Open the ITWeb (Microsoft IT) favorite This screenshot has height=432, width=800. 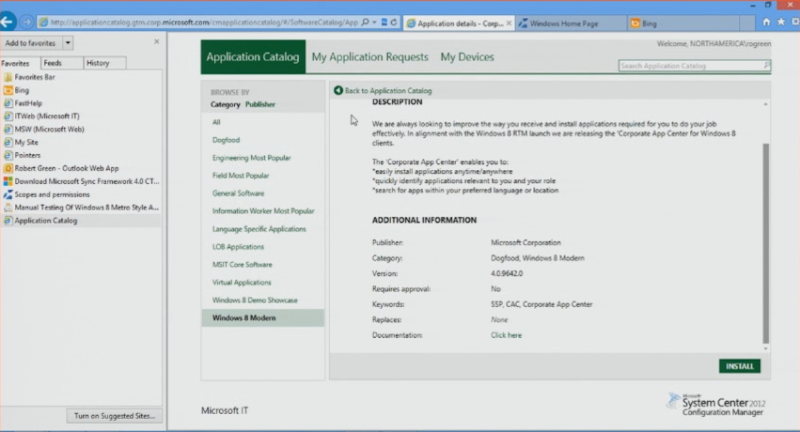[x=47, y=116]
